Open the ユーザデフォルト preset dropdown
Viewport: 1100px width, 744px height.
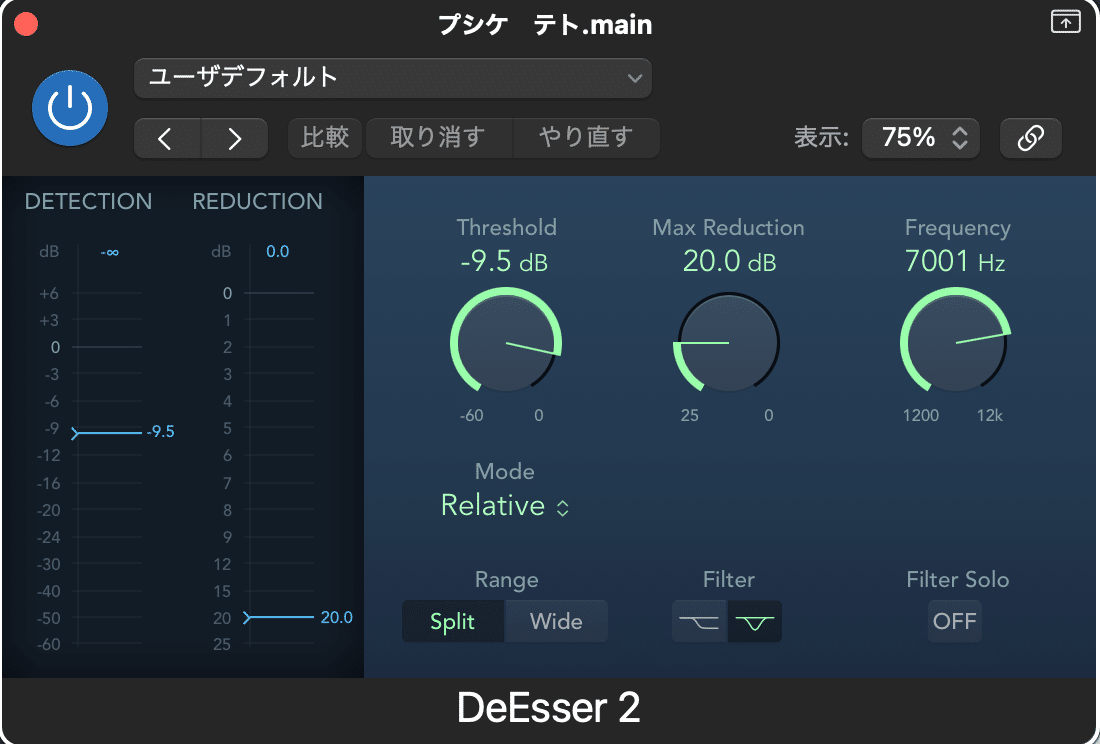tap(393, 78)
